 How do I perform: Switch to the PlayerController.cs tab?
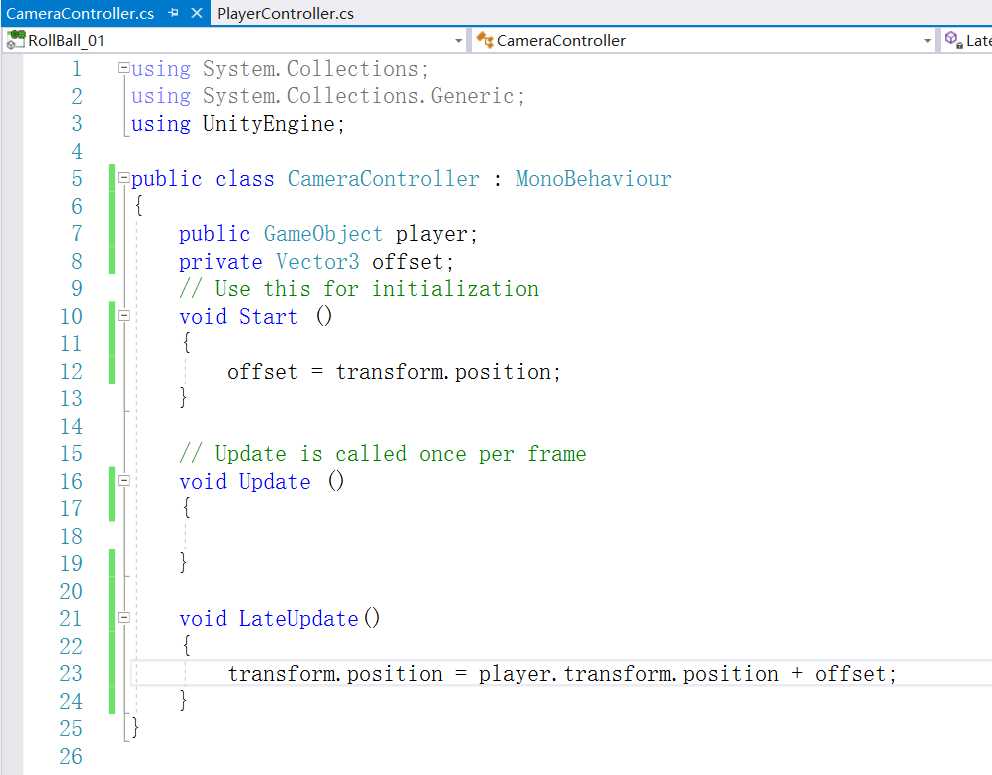click(x=285, y=13)
